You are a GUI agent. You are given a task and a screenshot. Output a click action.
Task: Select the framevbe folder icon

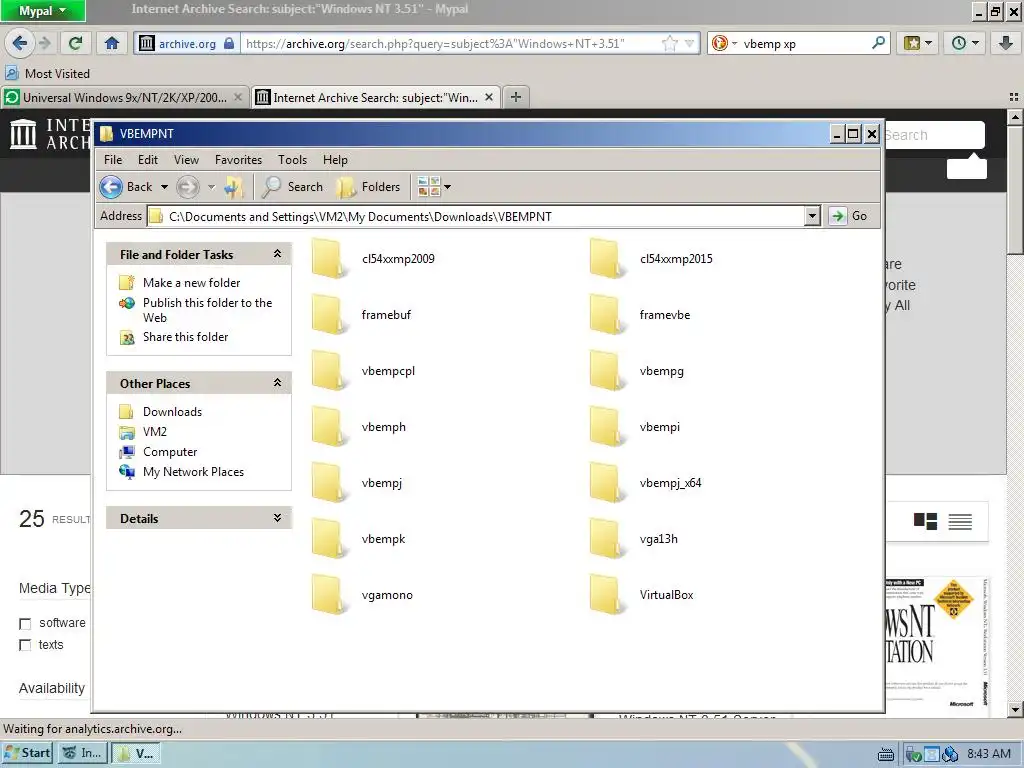click(606, 315)
